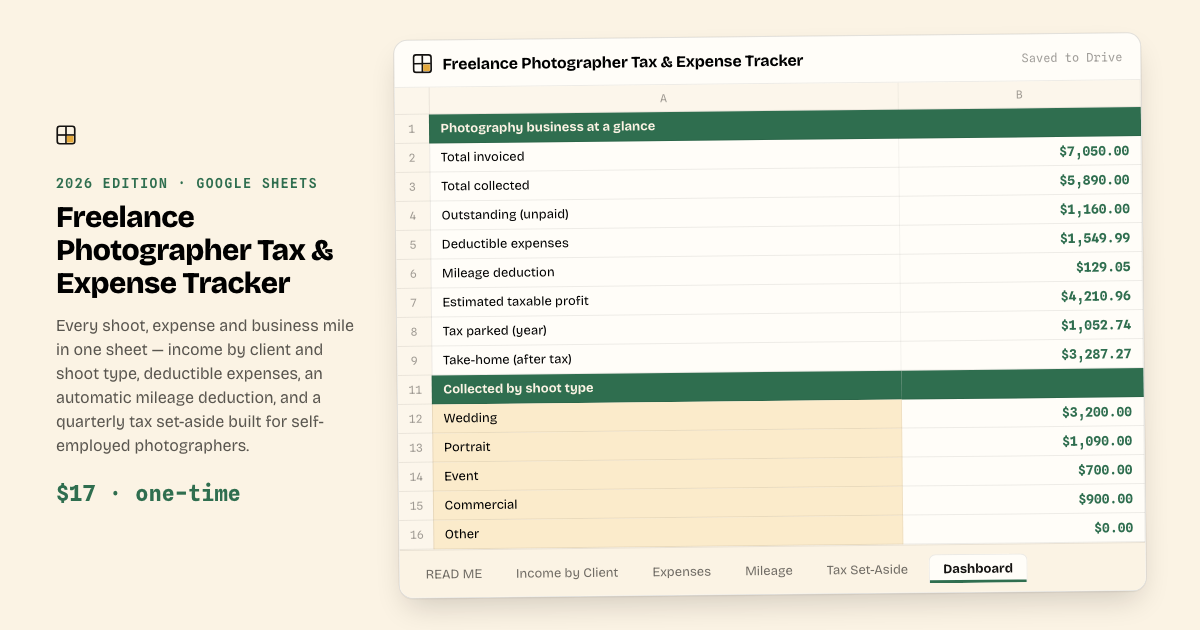Select the 'Take-home (after tax)' cell

(x=666, y=359)
